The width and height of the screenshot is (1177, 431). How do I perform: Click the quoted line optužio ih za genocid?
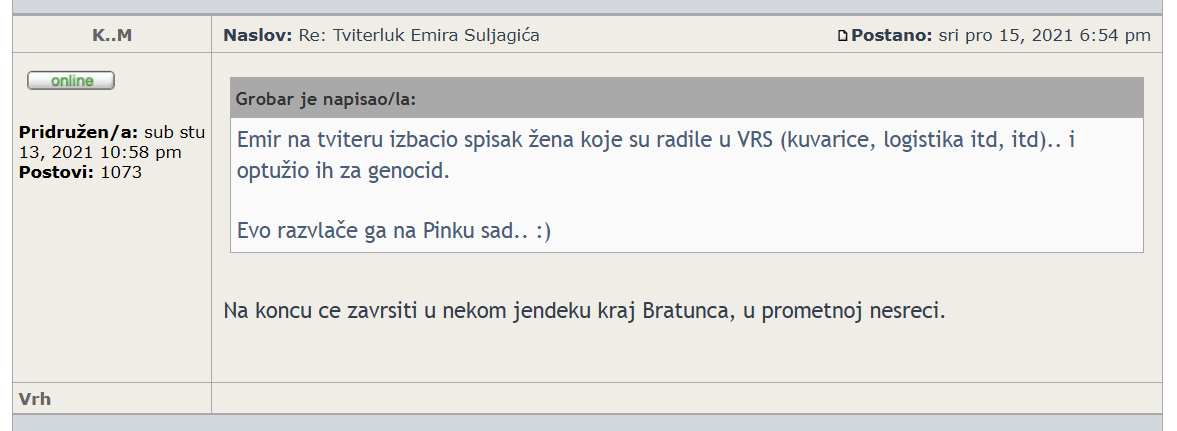(343, 170)
